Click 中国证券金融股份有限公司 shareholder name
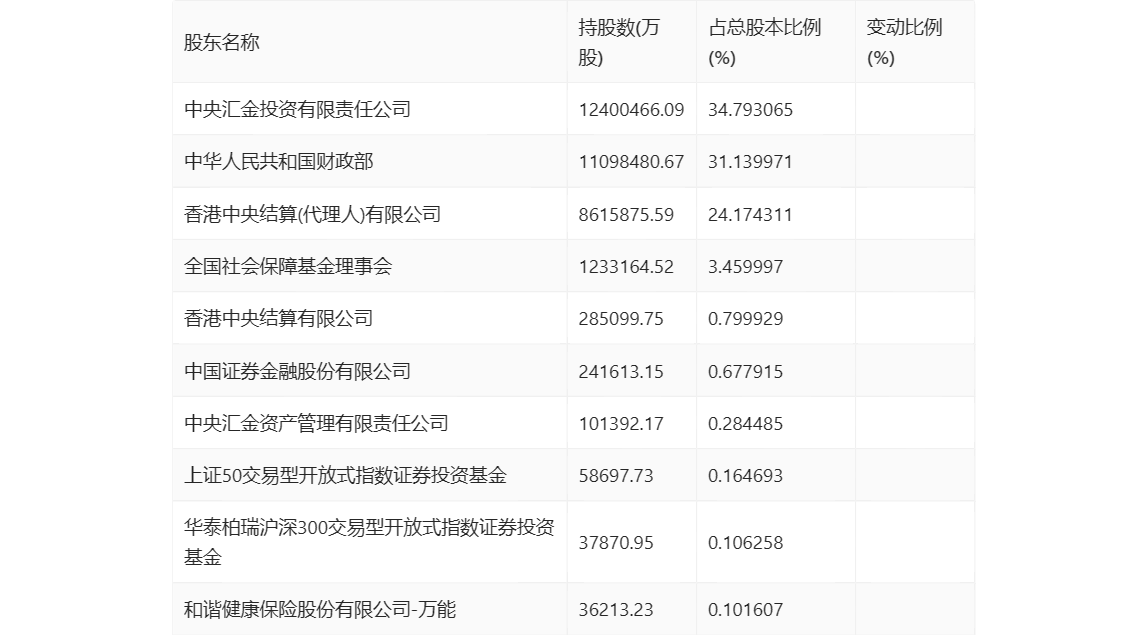 [298, 372]
